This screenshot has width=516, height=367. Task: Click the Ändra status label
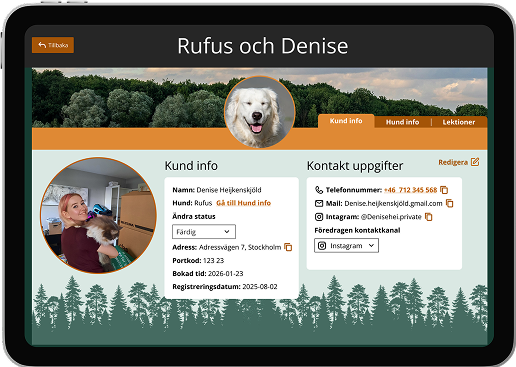pos(194,216)
